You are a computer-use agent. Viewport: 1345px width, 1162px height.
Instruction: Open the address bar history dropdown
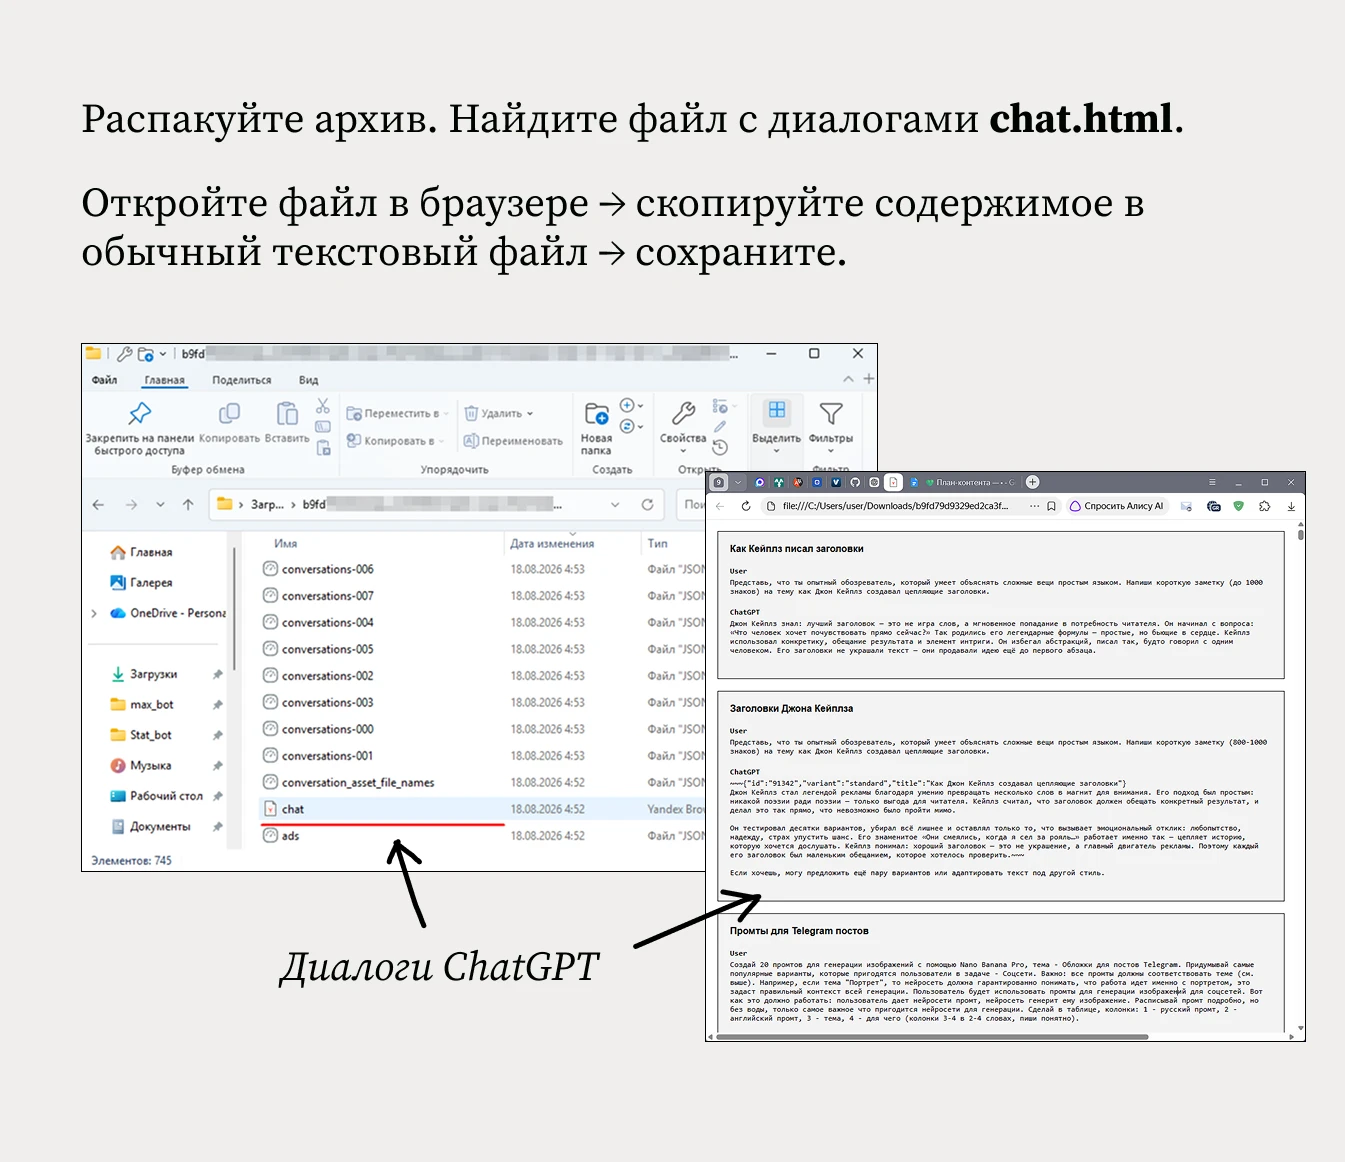(x=615, y=505)
